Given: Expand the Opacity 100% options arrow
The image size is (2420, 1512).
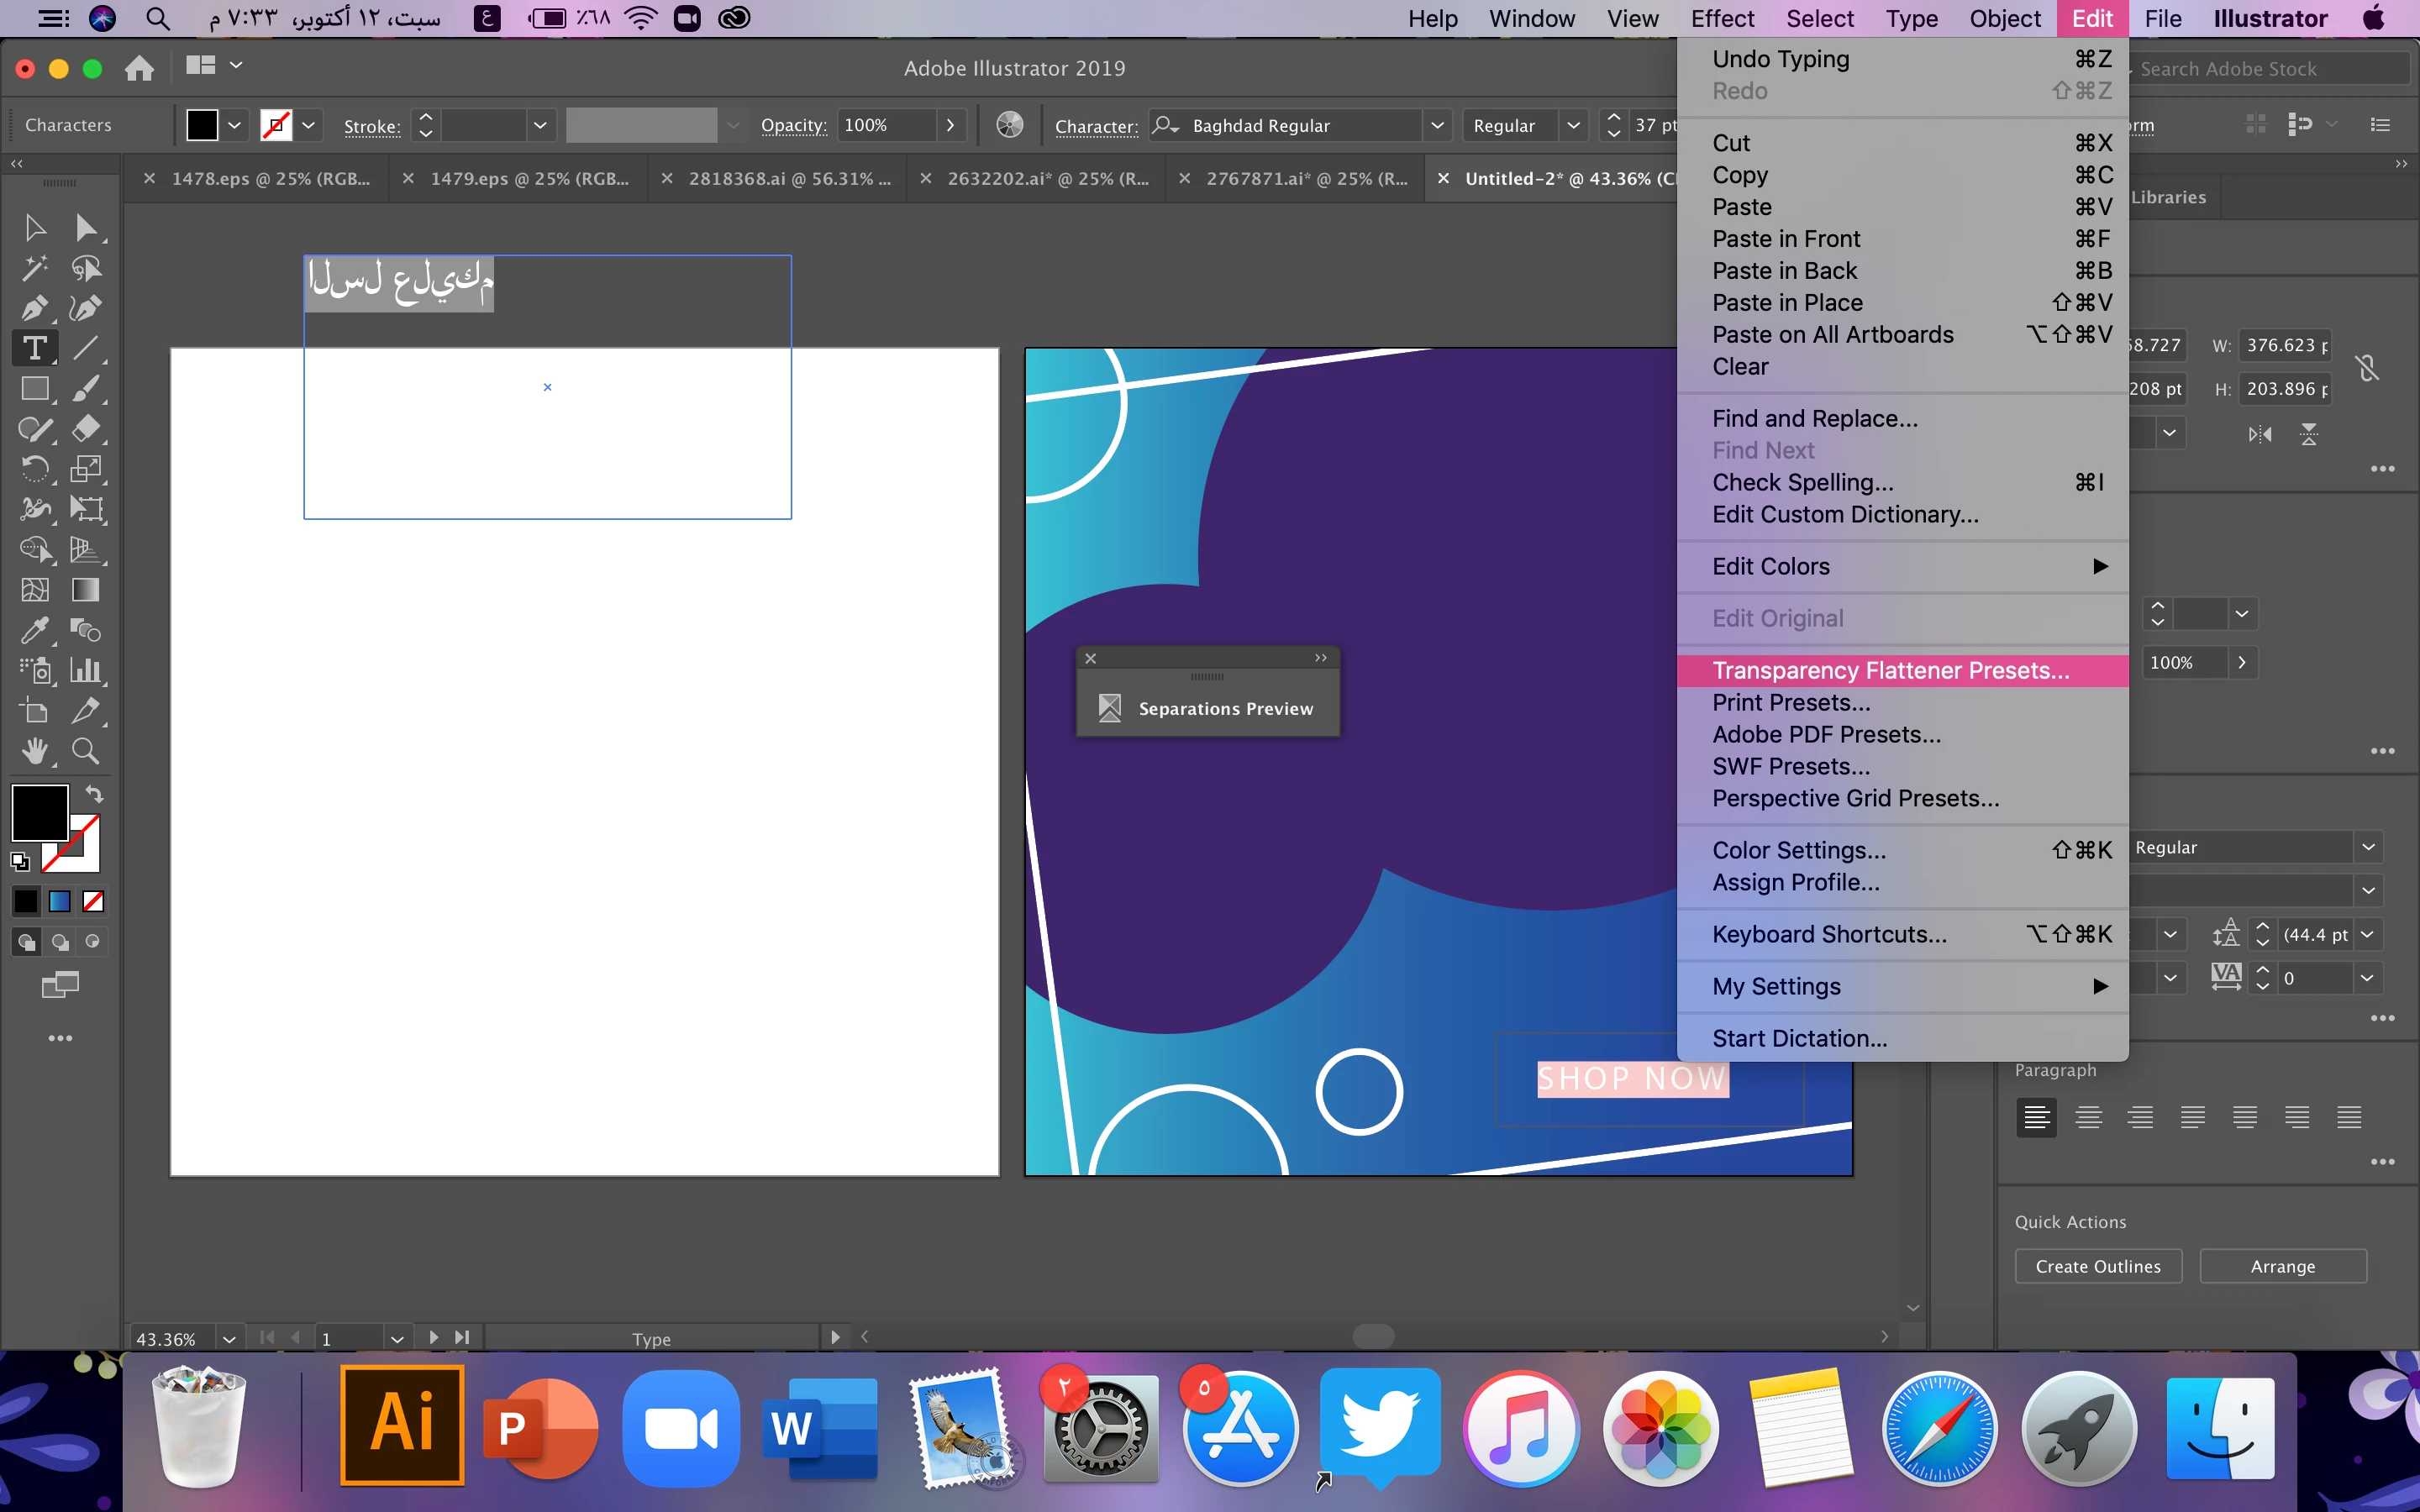Looking at the screenshot, I should coord(950,125).
